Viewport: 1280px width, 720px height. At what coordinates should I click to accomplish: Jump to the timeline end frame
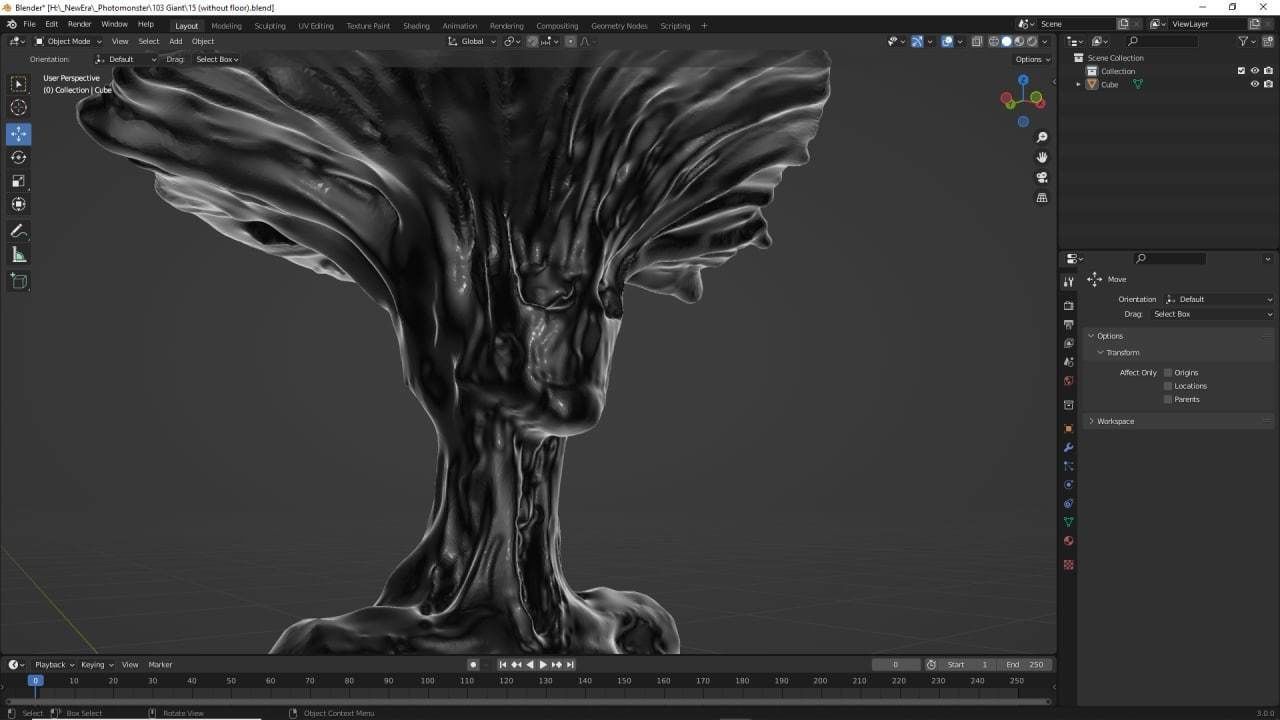coord(570,664)
